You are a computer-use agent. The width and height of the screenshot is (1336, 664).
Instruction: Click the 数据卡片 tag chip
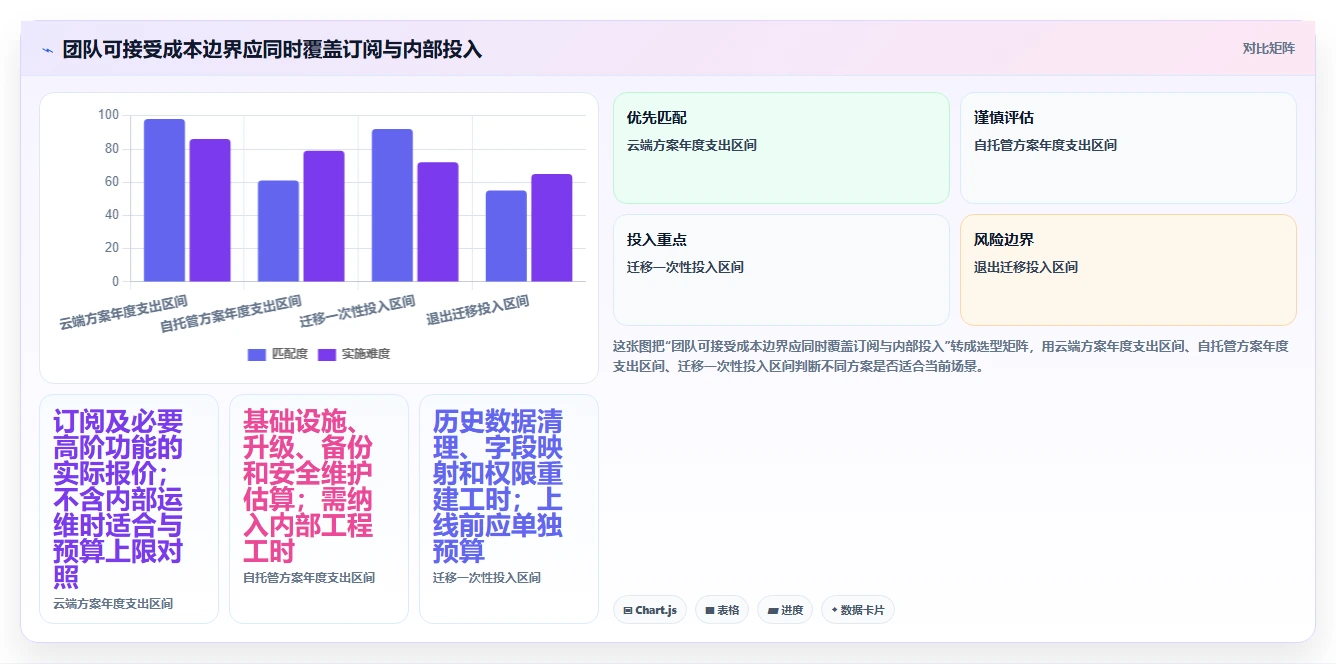coord(858,609)
